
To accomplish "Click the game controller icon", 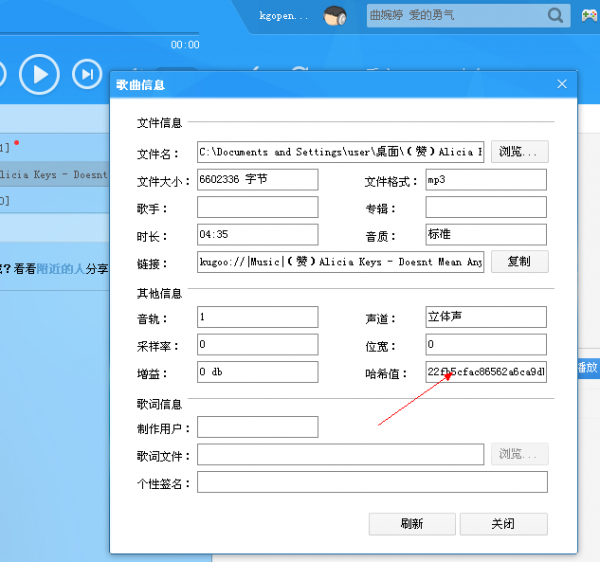I will pos(588,16).
